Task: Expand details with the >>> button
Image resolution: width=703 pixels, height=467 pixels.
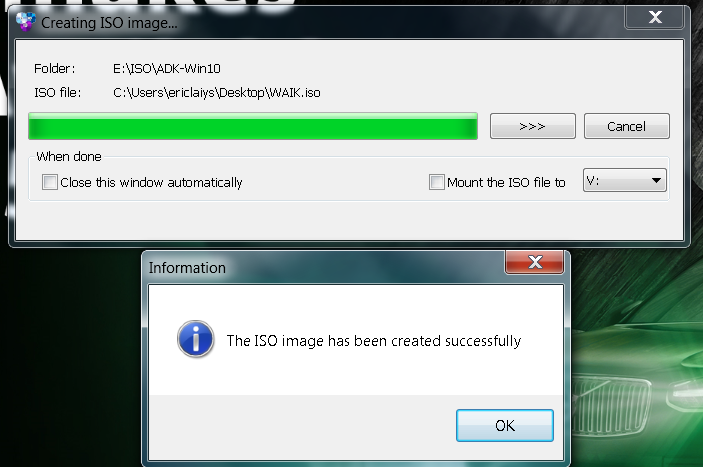Action: (533, 126)
